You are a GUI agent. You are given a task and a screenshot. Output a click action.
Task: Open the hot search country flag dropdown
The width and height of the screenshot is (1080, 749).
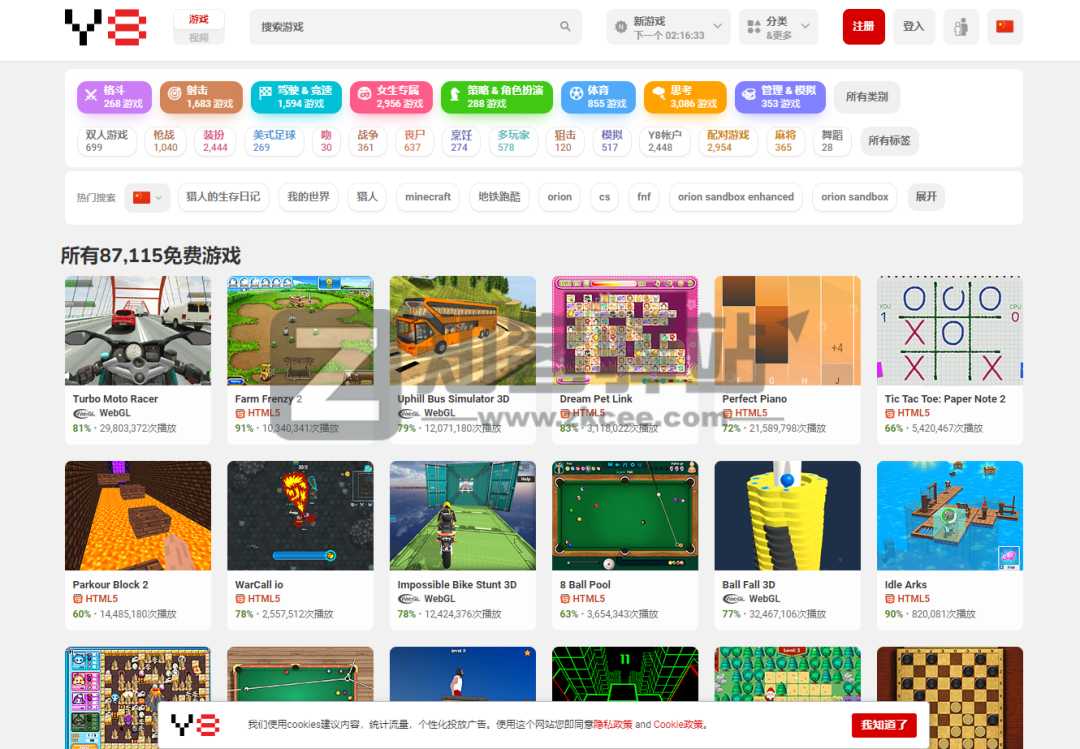pos(147,197)
